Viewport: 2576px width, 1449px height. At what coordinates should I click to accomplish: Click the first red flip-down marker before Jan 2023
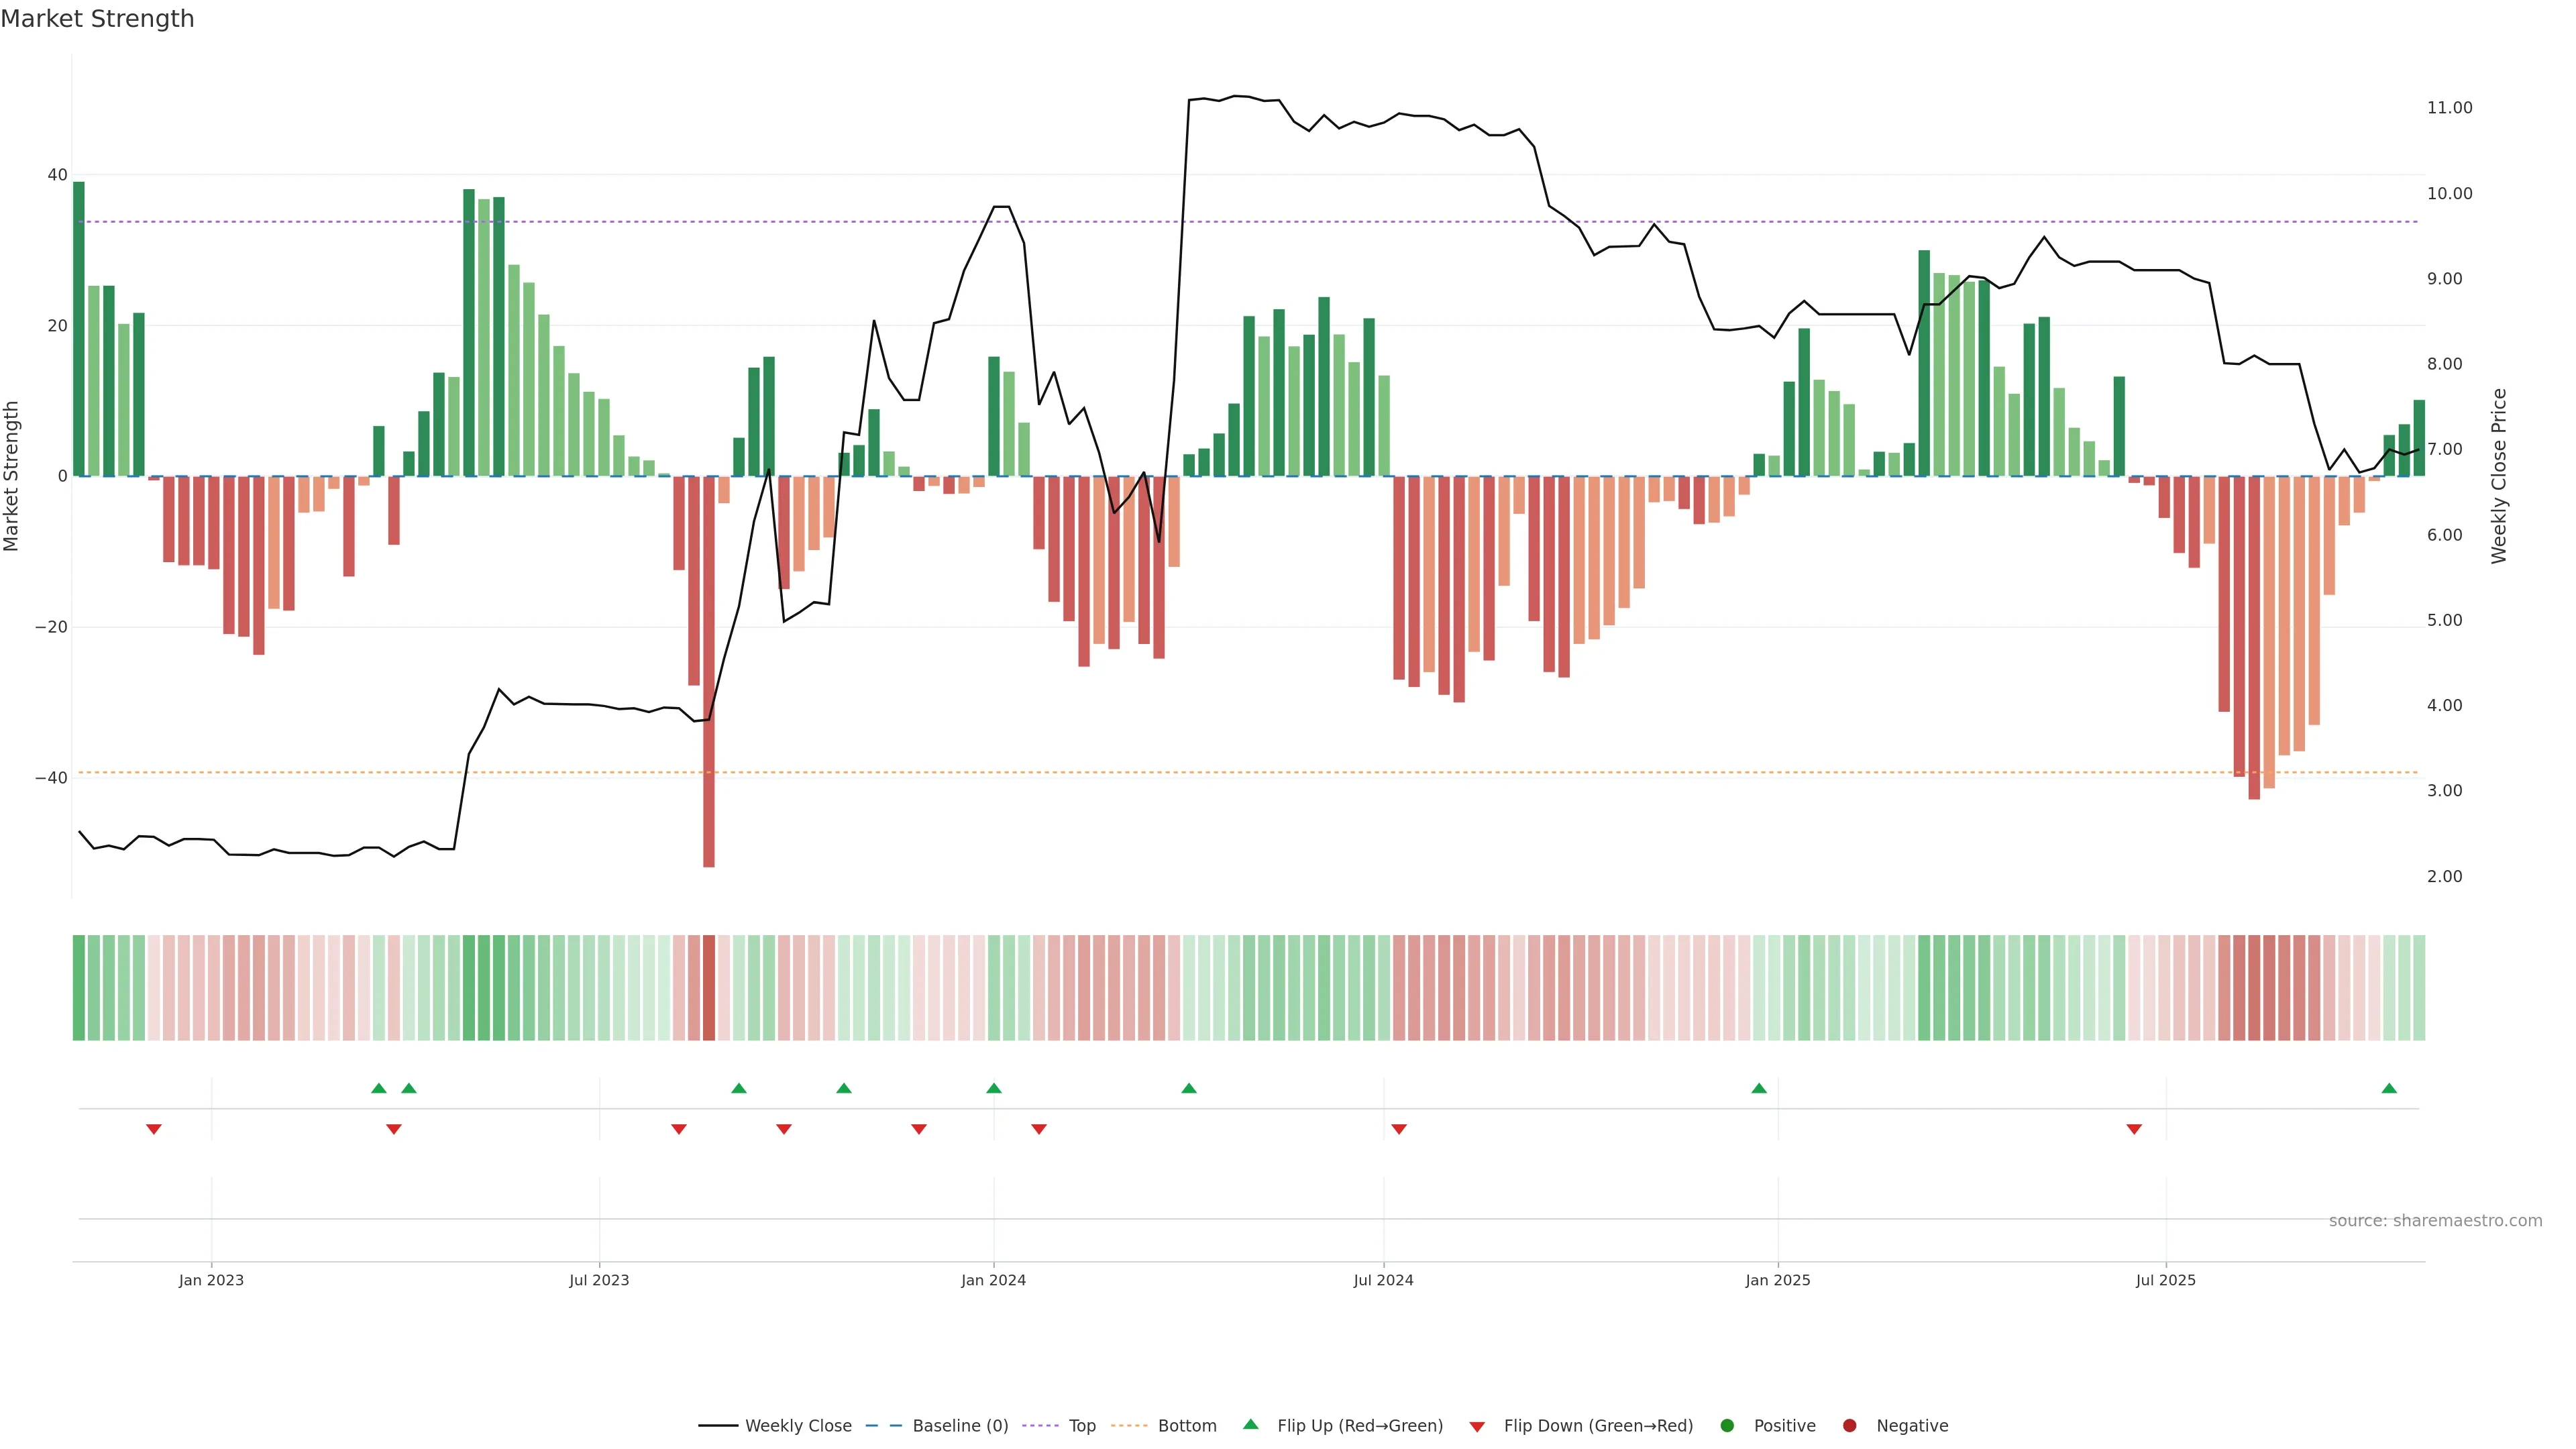coord(154,1129)
